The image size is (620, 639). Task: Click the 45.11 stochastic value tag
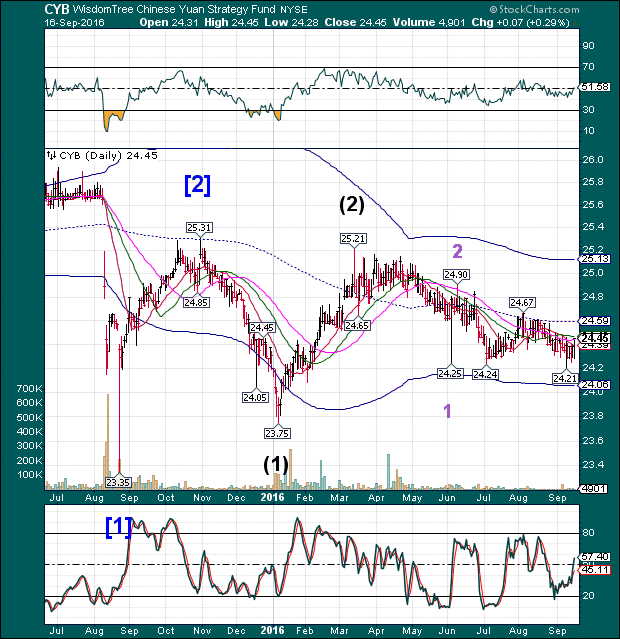point(595,569)
